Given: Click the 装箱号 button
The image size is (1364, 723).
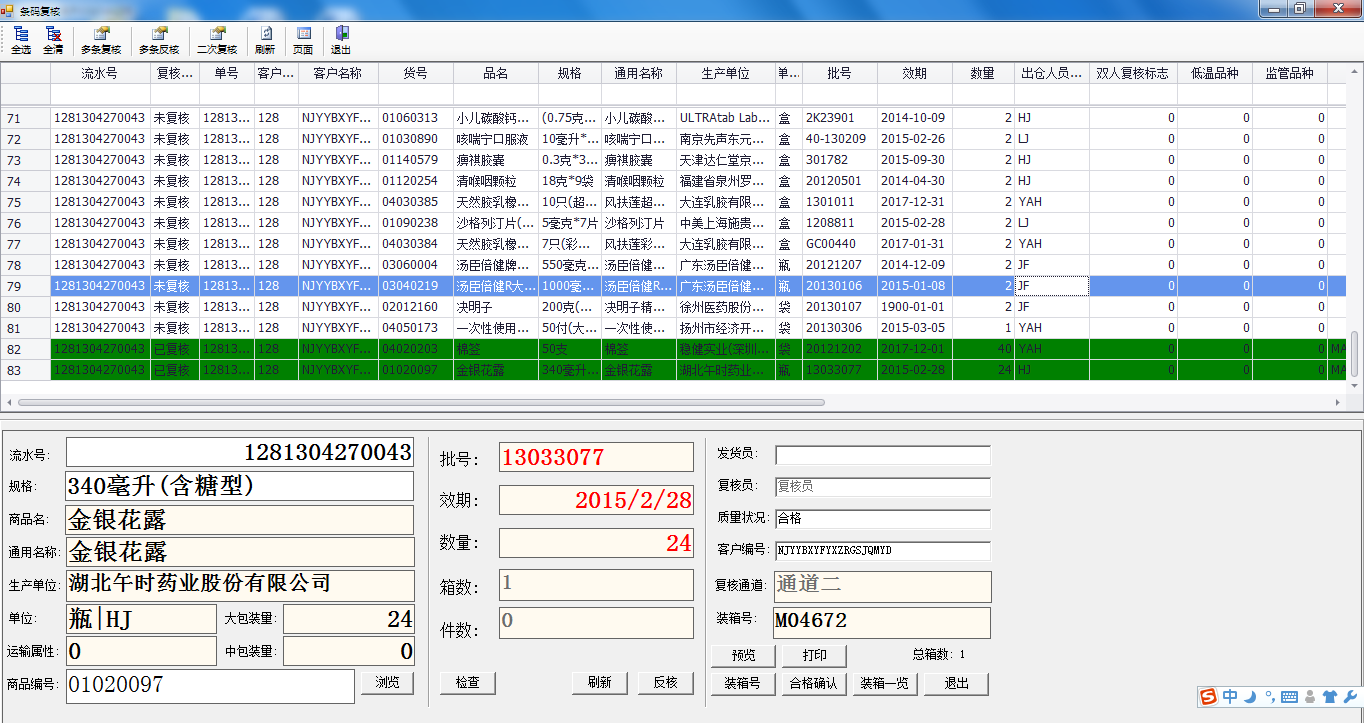Looking at the screenshot, I should click(x=744, y=684).
